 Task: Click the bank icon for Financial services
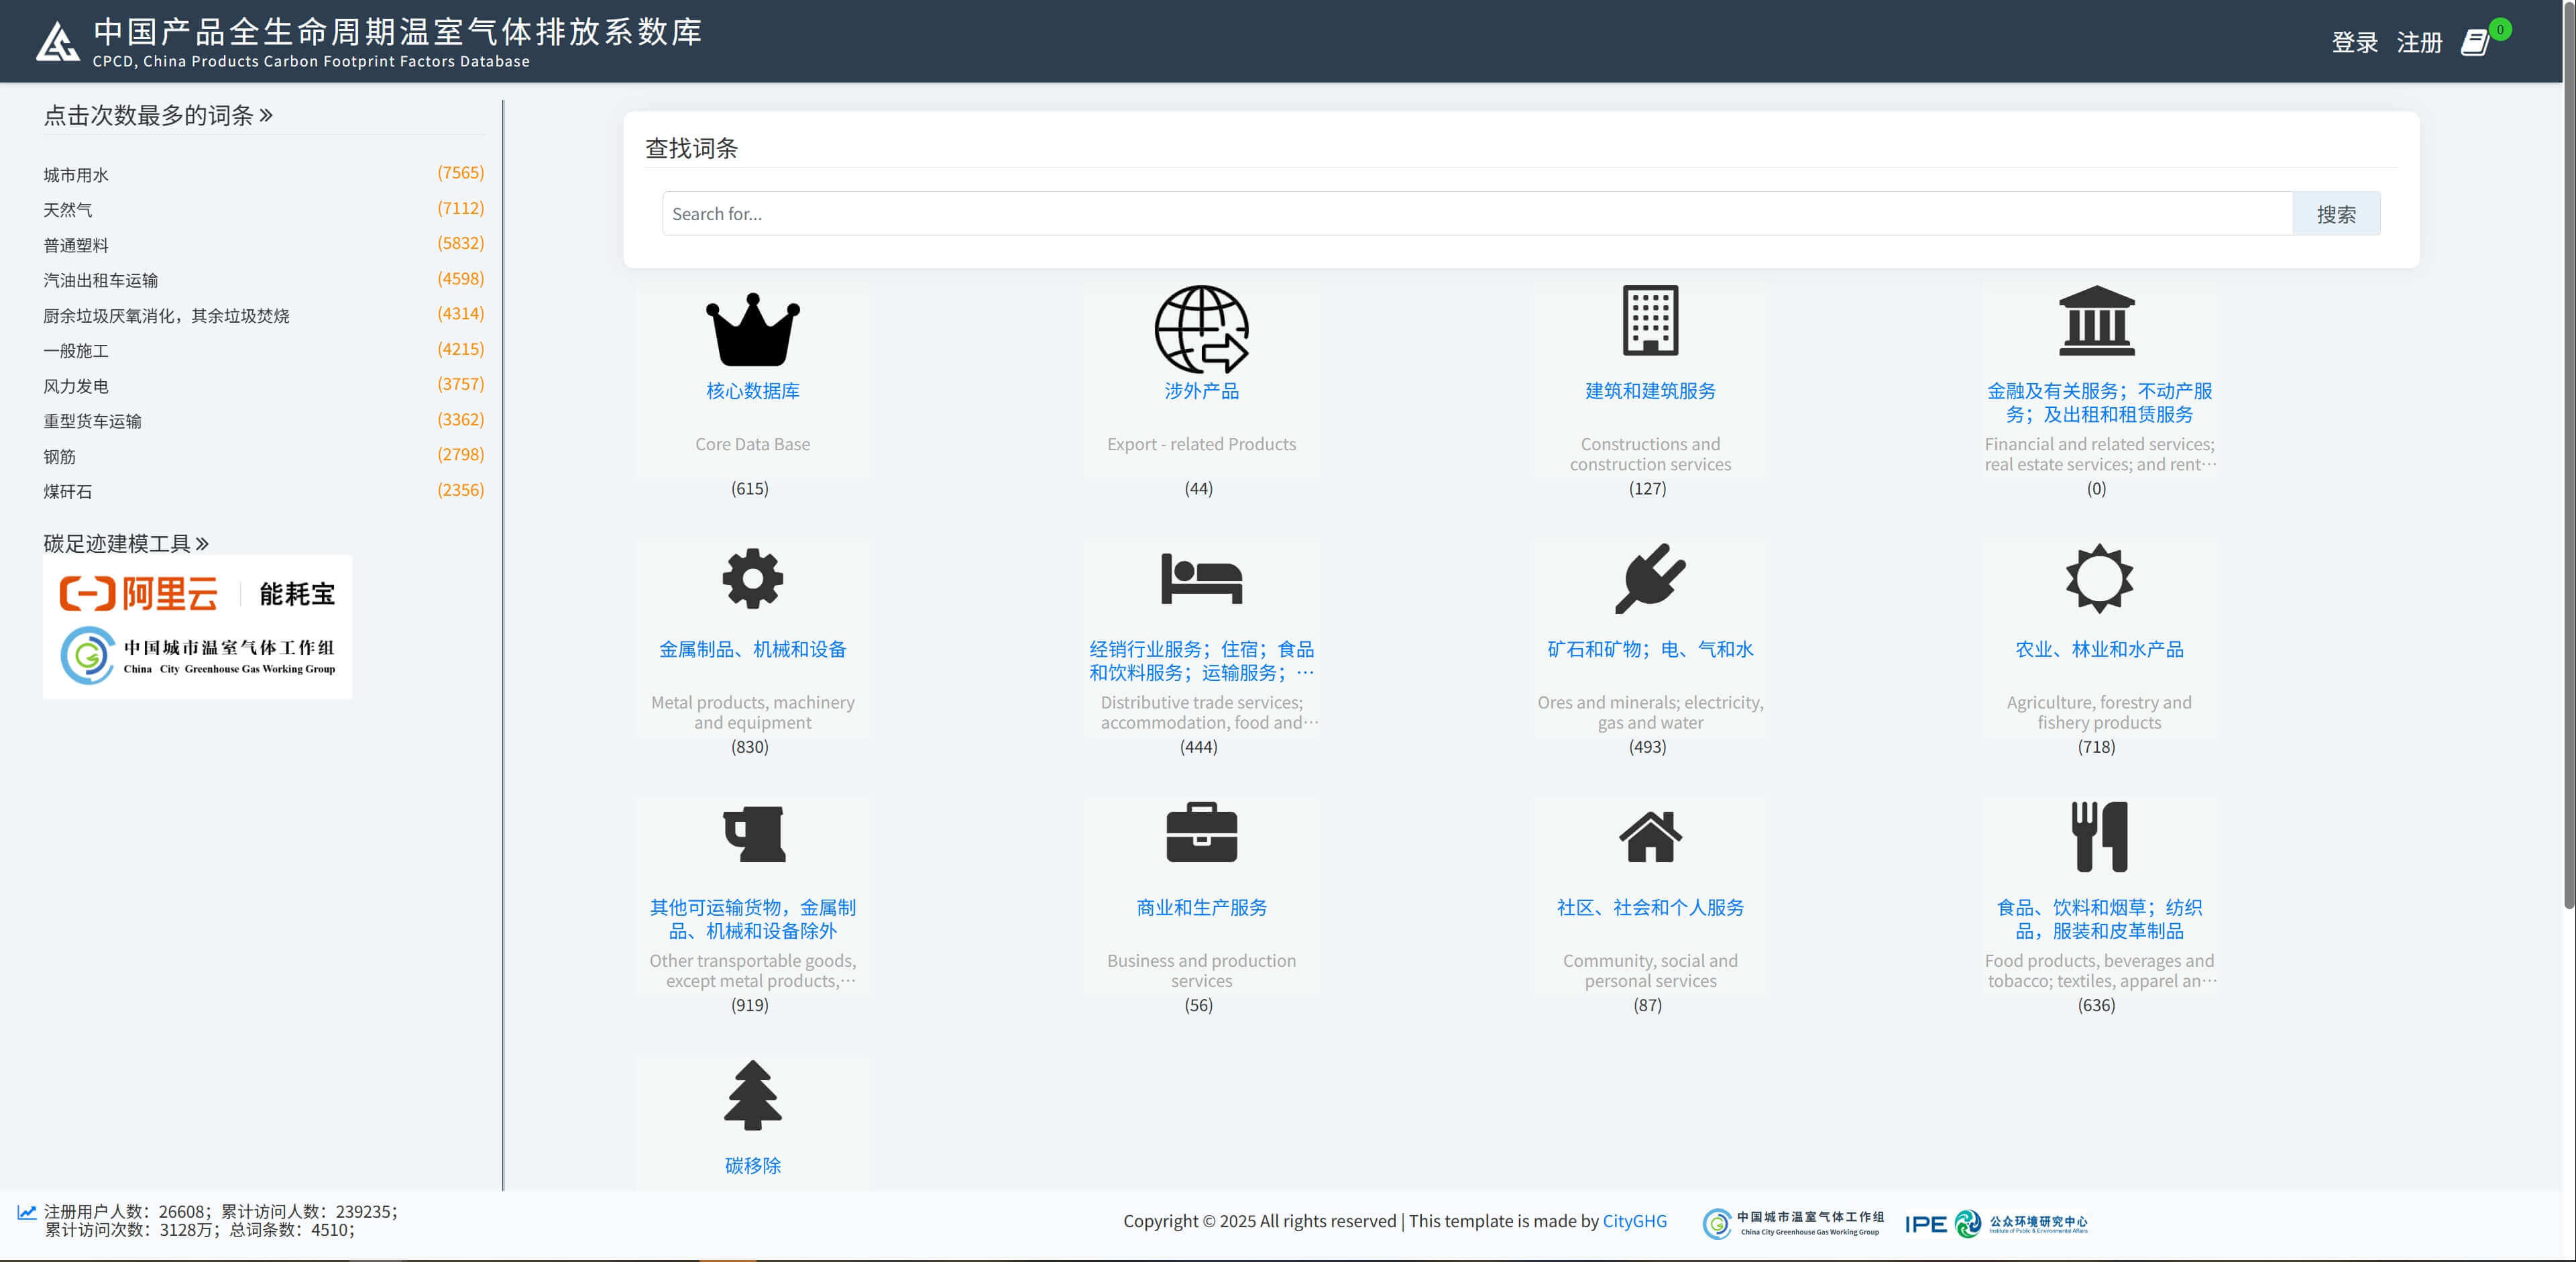2097,321
